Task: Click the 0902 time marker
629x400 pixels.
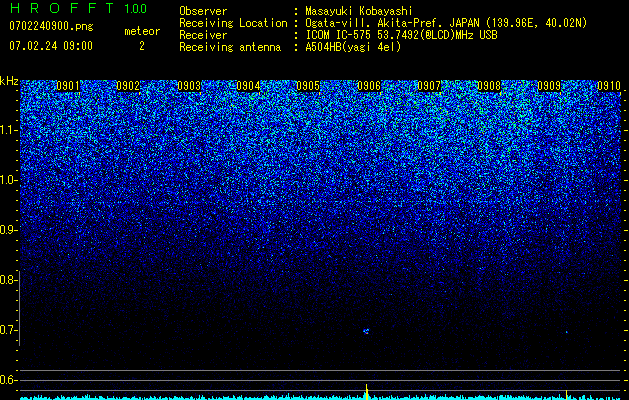Action: coord(128,86)
